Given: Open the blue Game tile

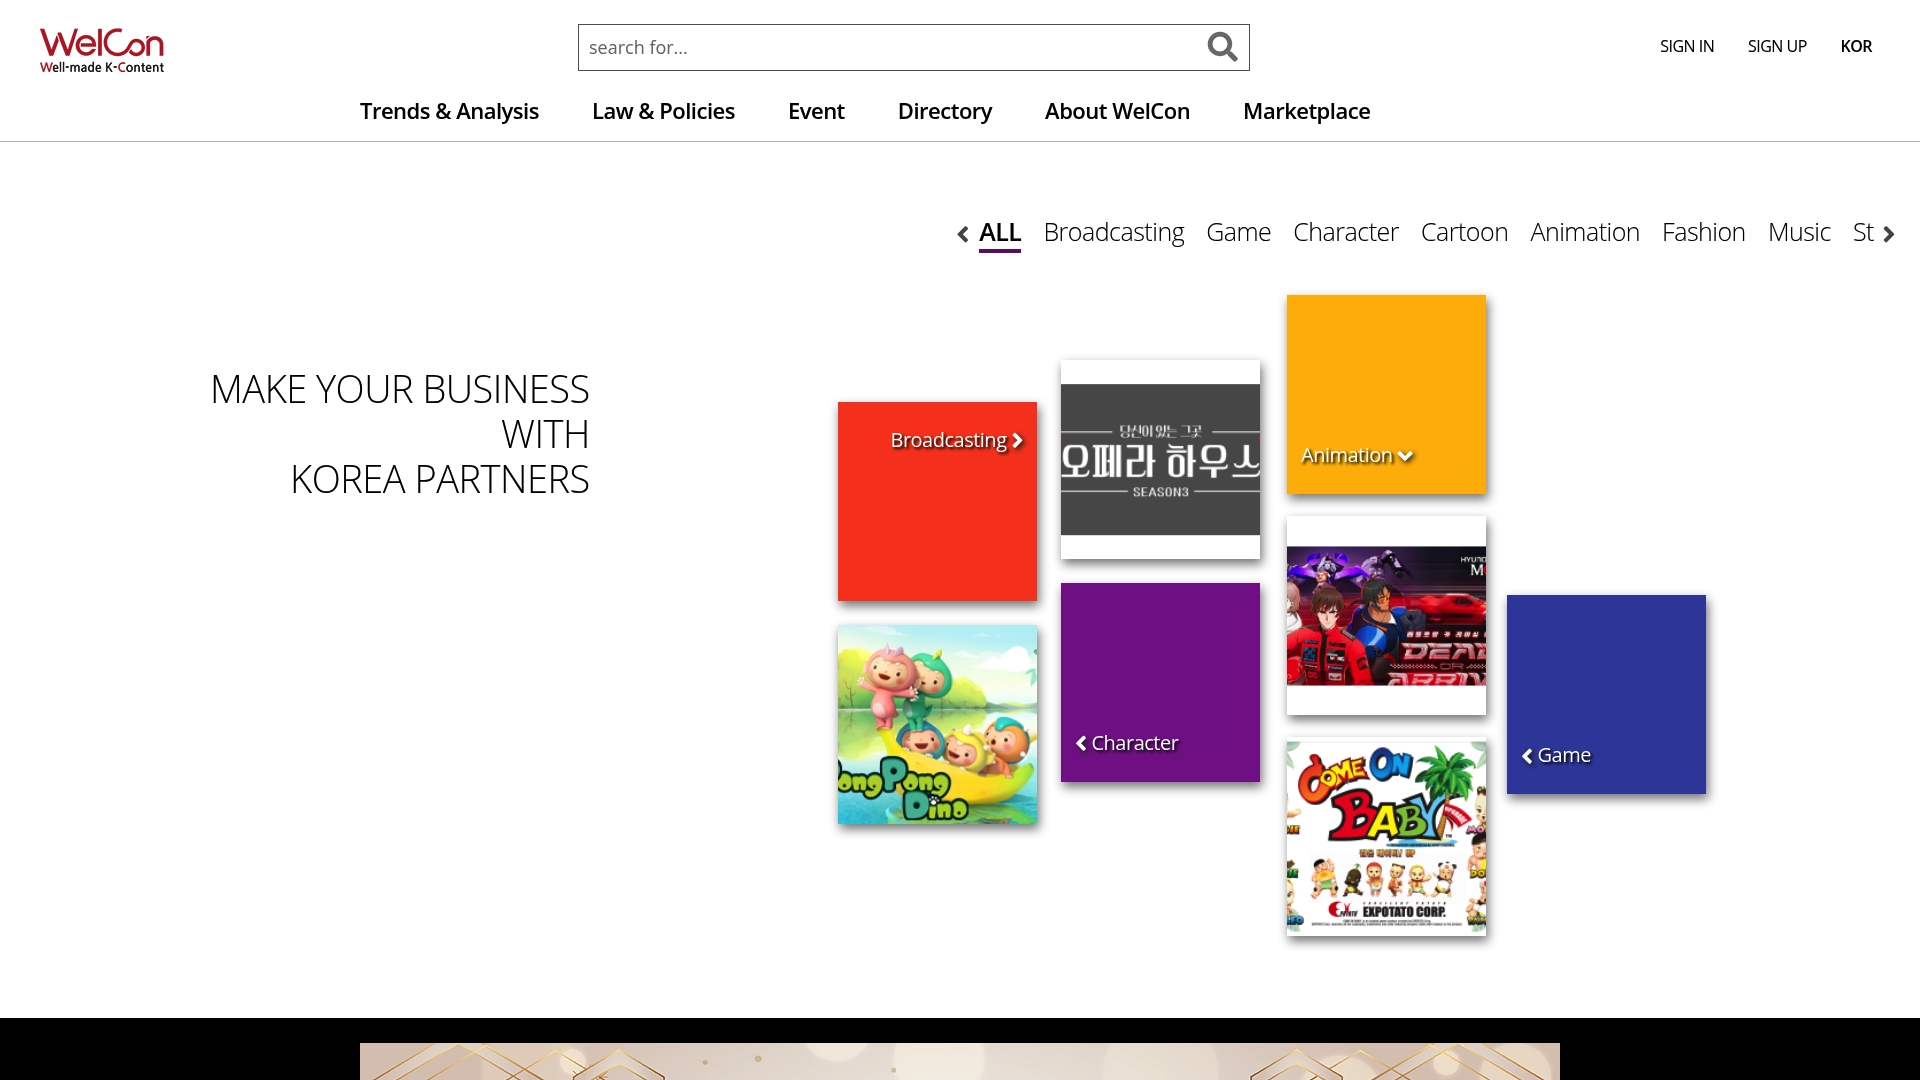Looking at the screenshot, I should coord(1606,694).
